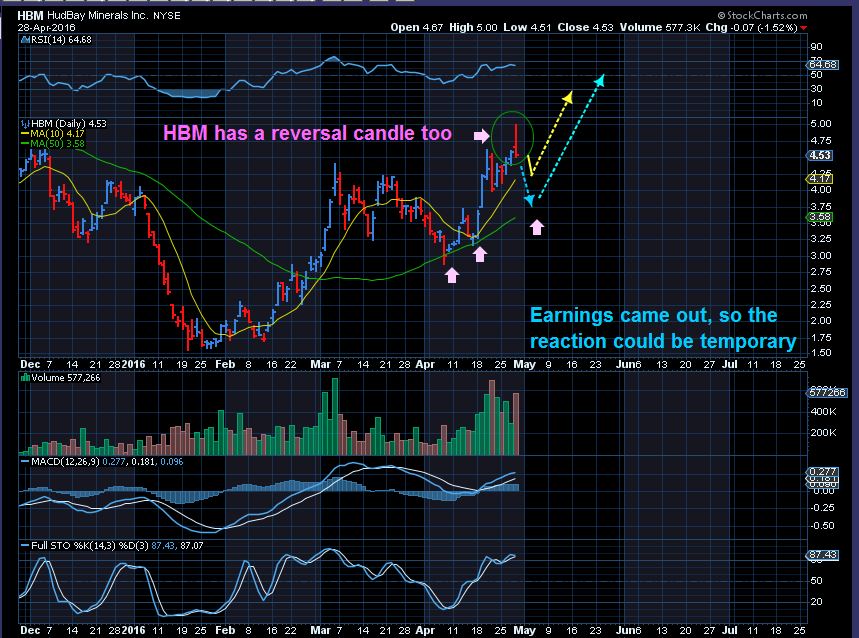This screenshot has width=859, height=638.
Task: Click the 3.00 price axis label
Action: pyautogui.click(x=821, y=256)
